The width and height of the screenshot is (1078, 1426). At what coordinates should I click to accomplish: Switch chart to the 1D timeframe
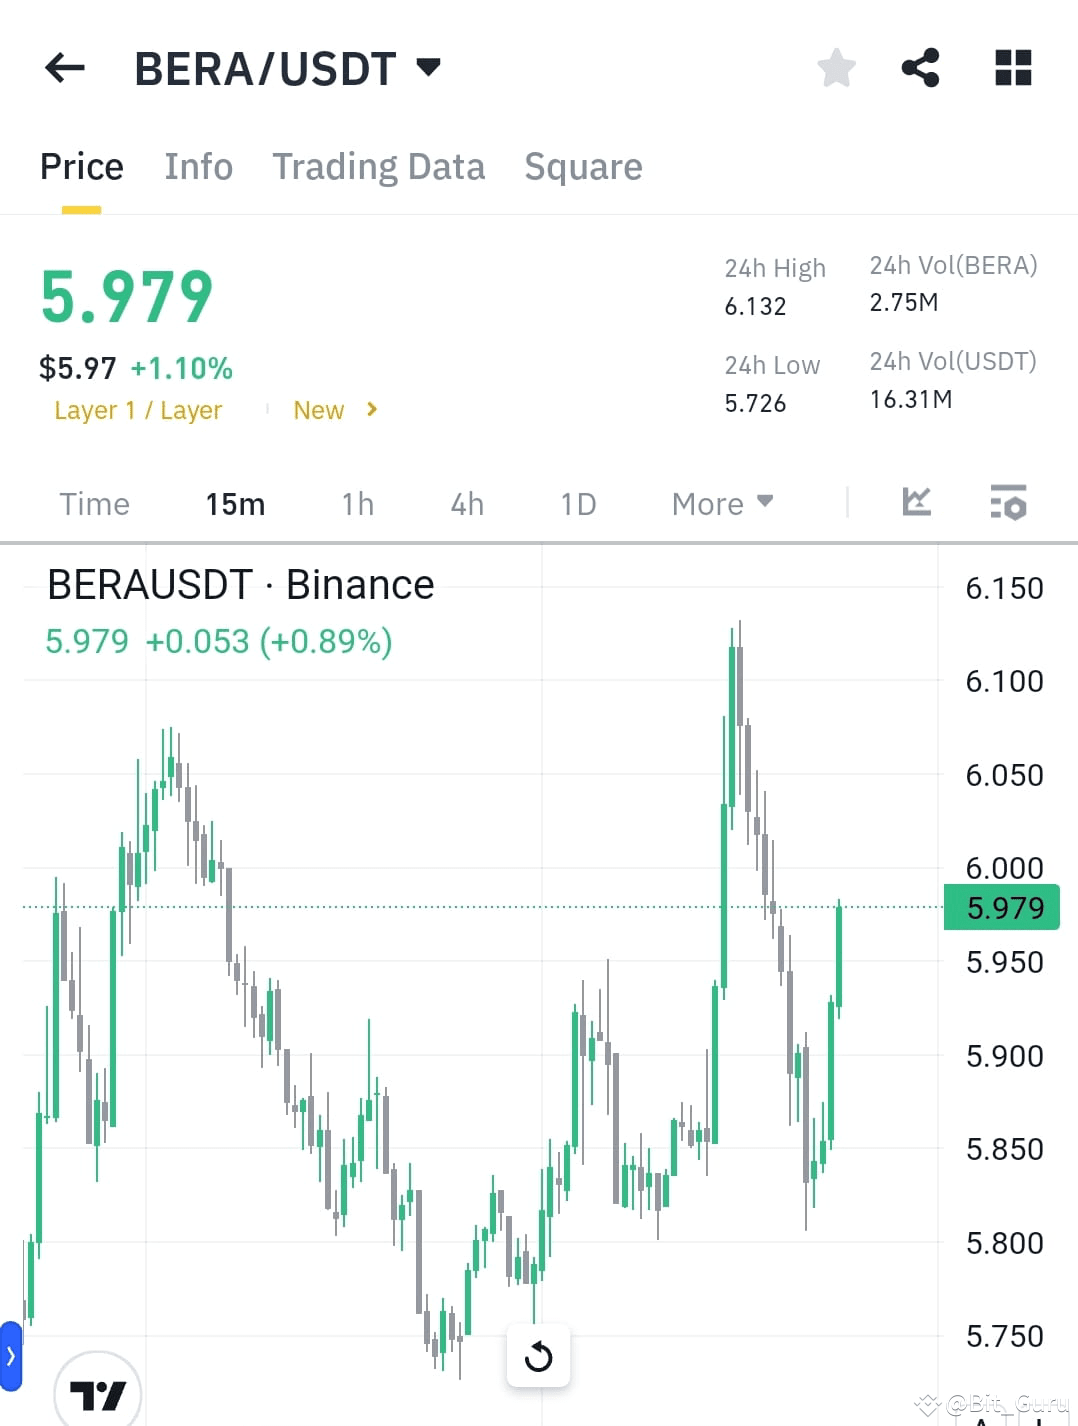578,503
